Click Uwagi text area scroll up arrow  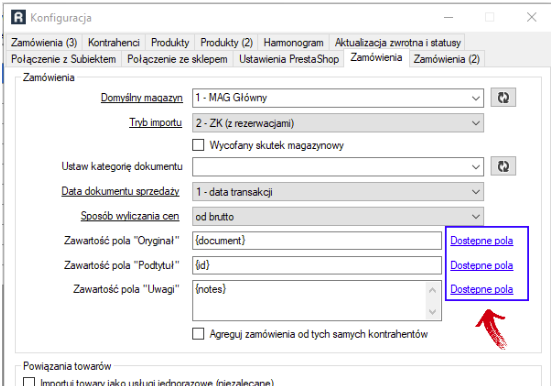pos(432,291)
